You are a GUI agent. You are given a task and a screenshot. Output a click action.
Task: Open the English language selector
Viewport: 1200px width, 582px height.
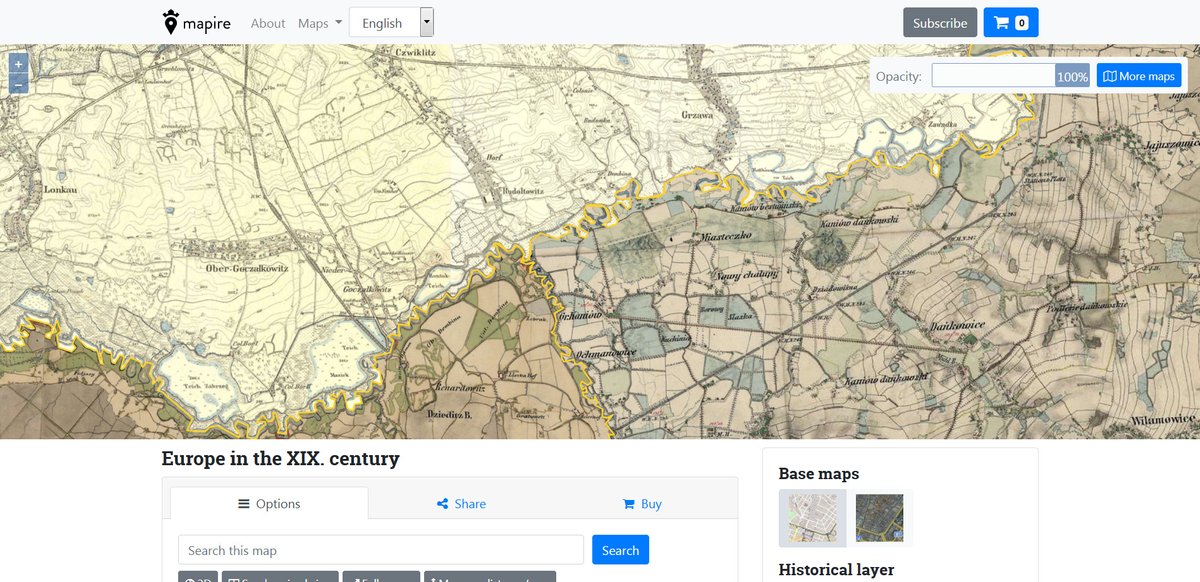click(x=384, y=22)
